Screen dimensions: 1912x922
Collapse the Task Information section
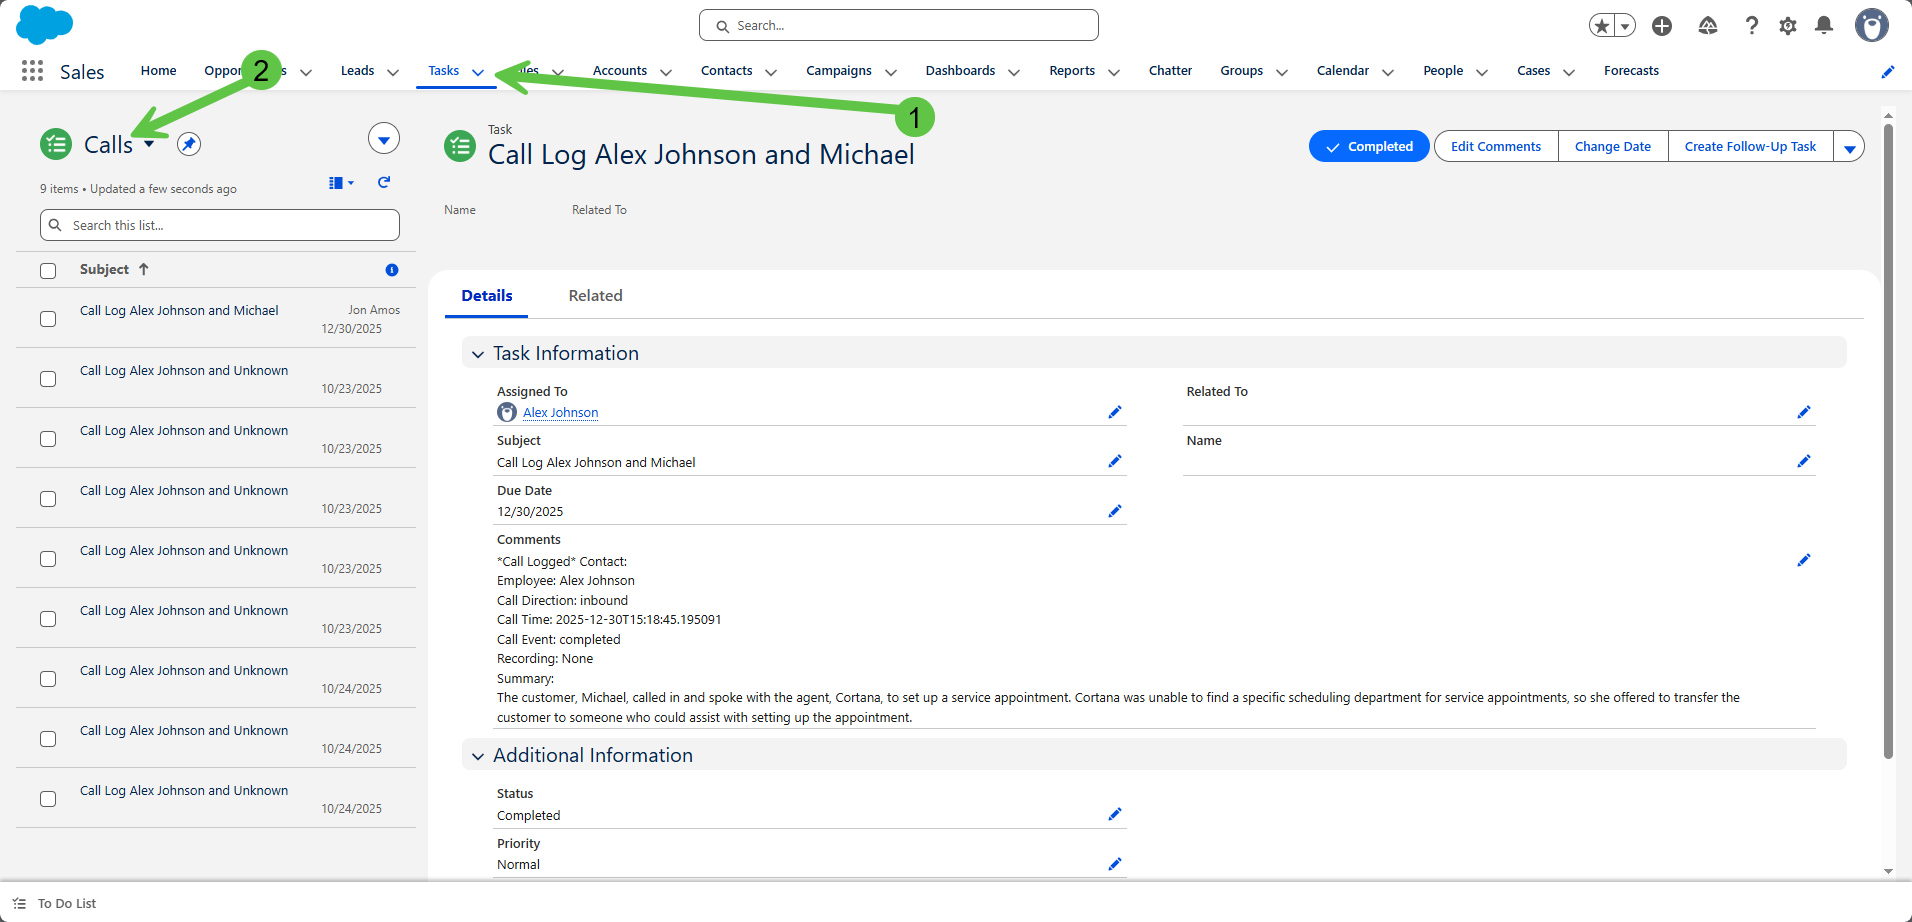(478, 354)
